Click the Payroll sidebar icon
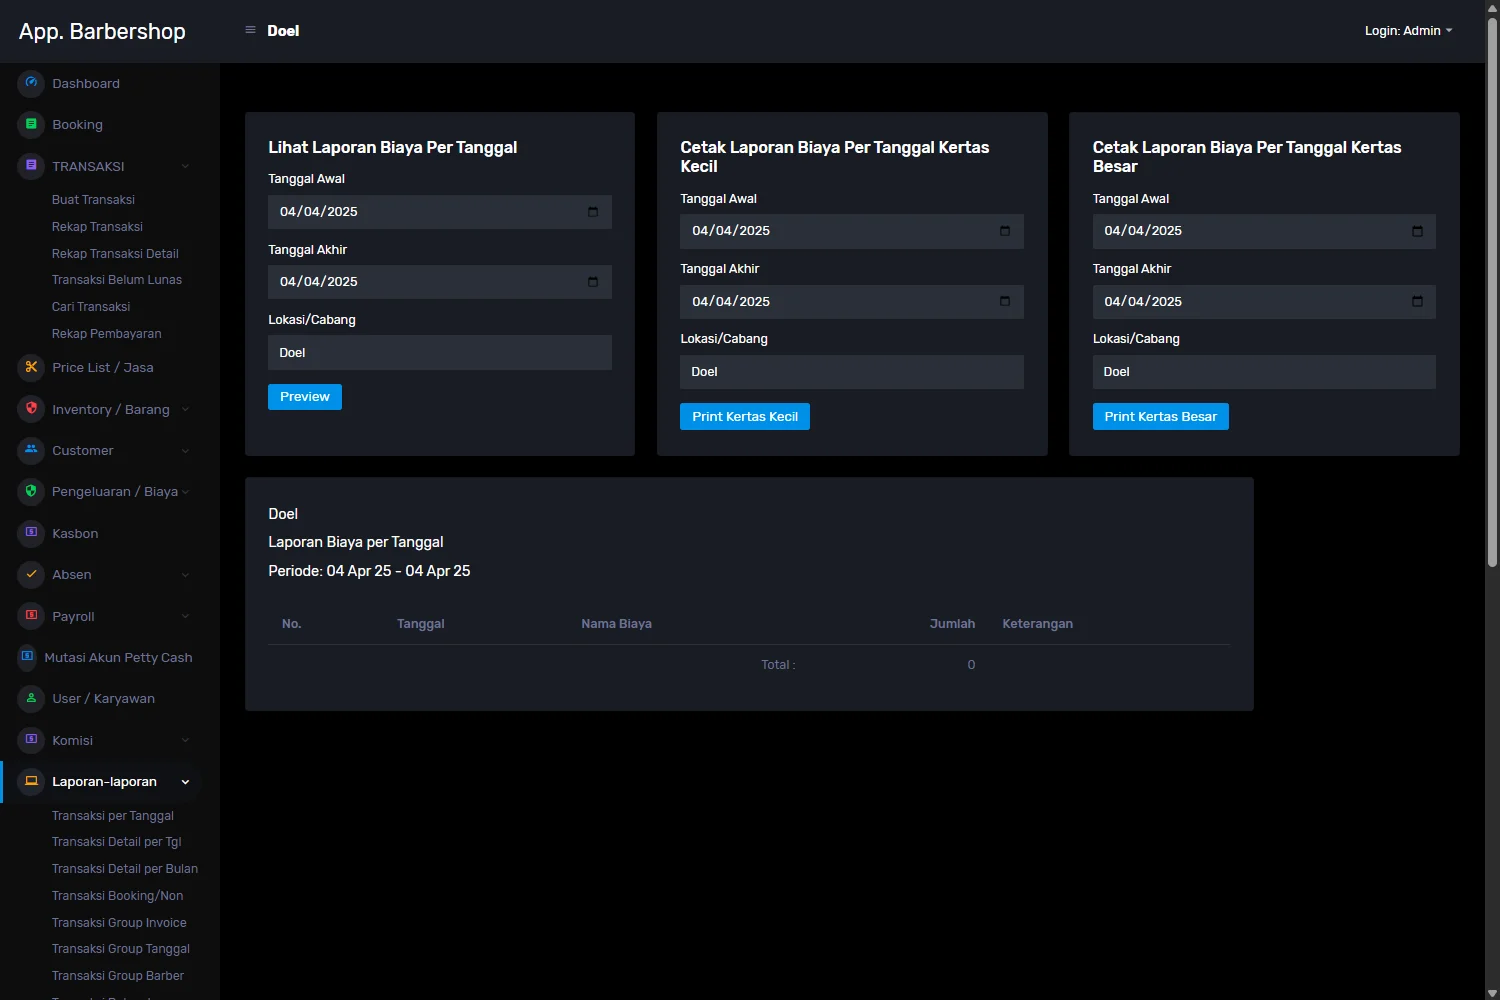This screenshot has height=1000, width=1500. [x=31, y=616]
